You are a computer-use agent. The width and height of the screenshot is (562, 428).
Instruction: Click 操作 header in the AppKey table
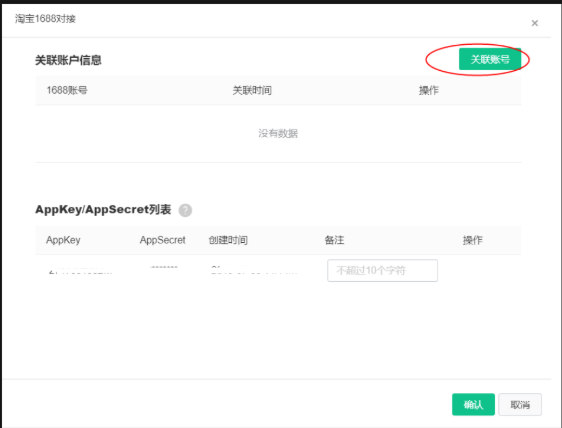[472, 240]
